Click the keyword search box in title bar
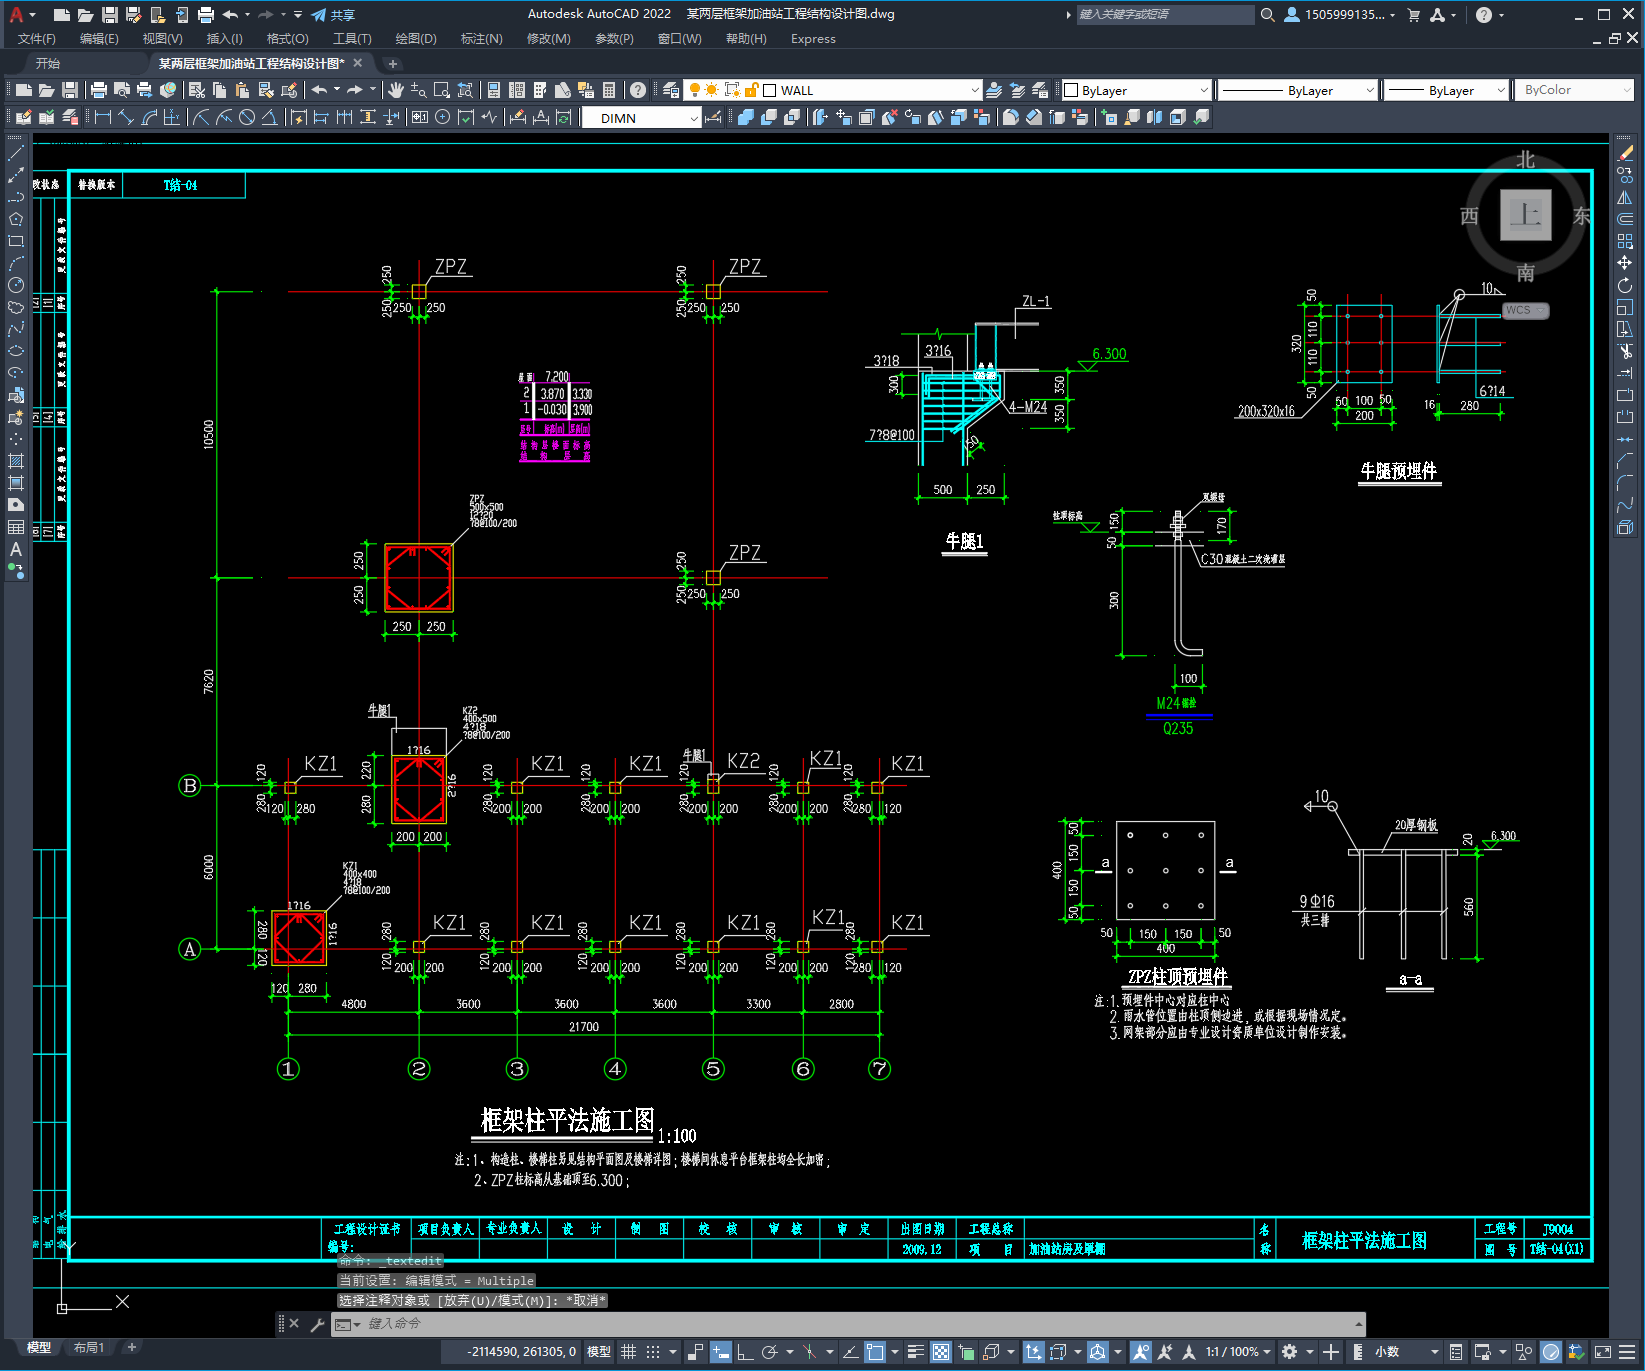The height and width of the screenshot is (1371, 1645). coord(1165,15)
